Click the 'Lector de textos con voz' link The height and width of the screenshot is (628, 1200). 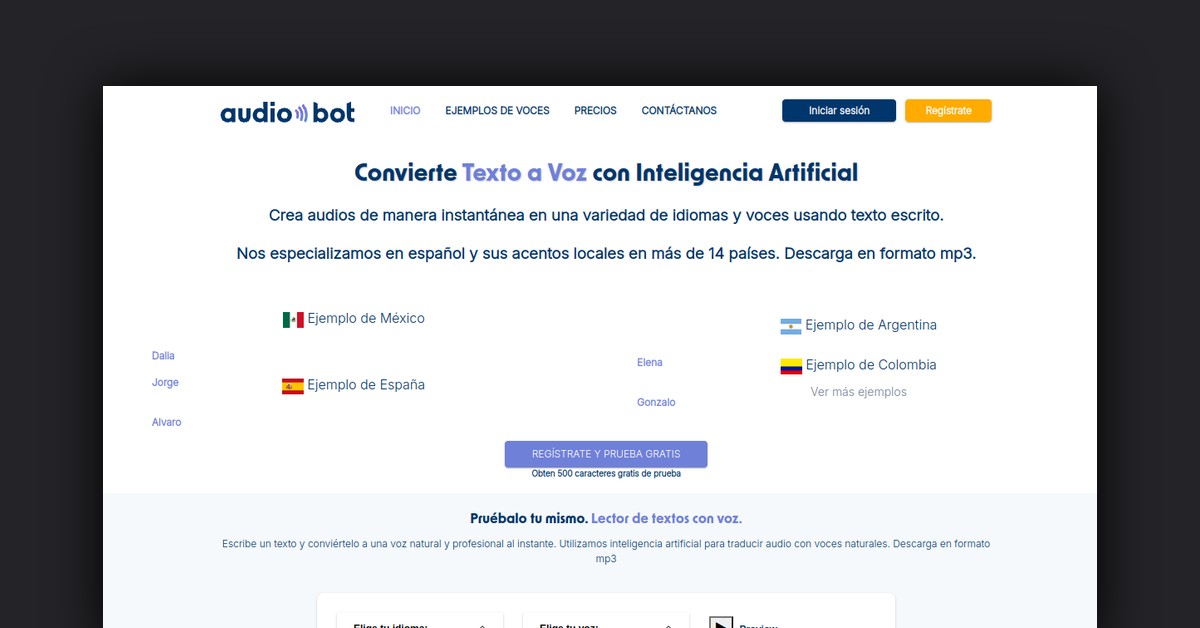[666, 518]
